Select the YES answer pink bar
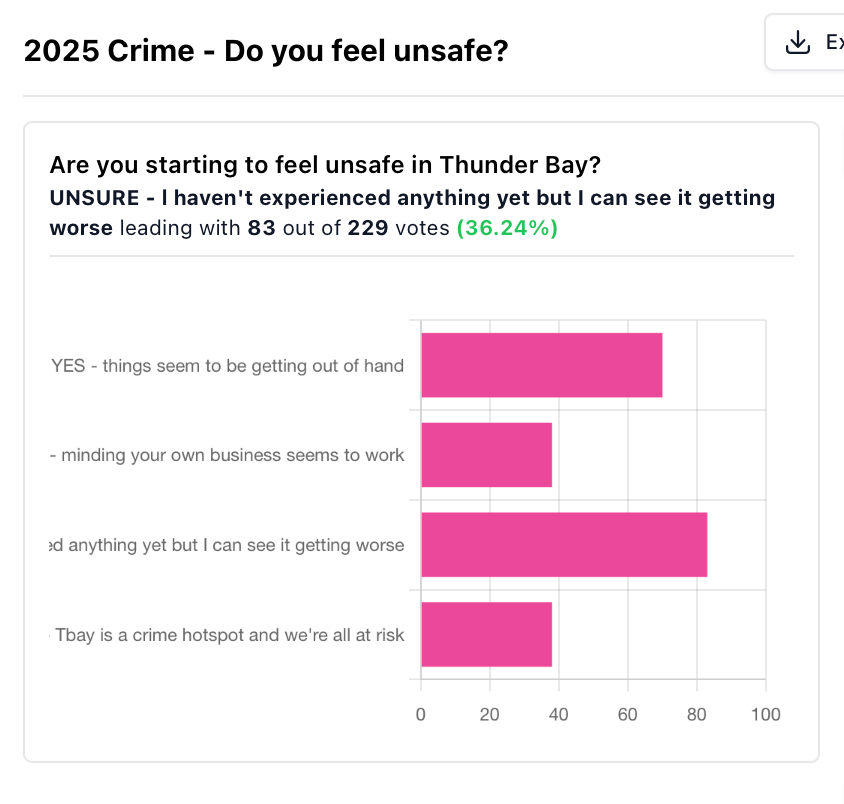The width and height of the screenshot is (844, 804). pyautogui.click(x=541, y=365)
